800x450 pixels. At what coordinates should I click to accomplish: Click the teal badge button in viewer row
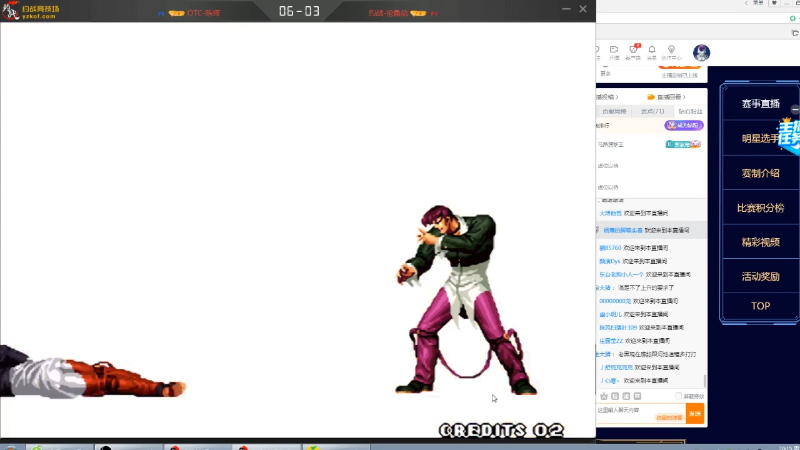point(683,144)
